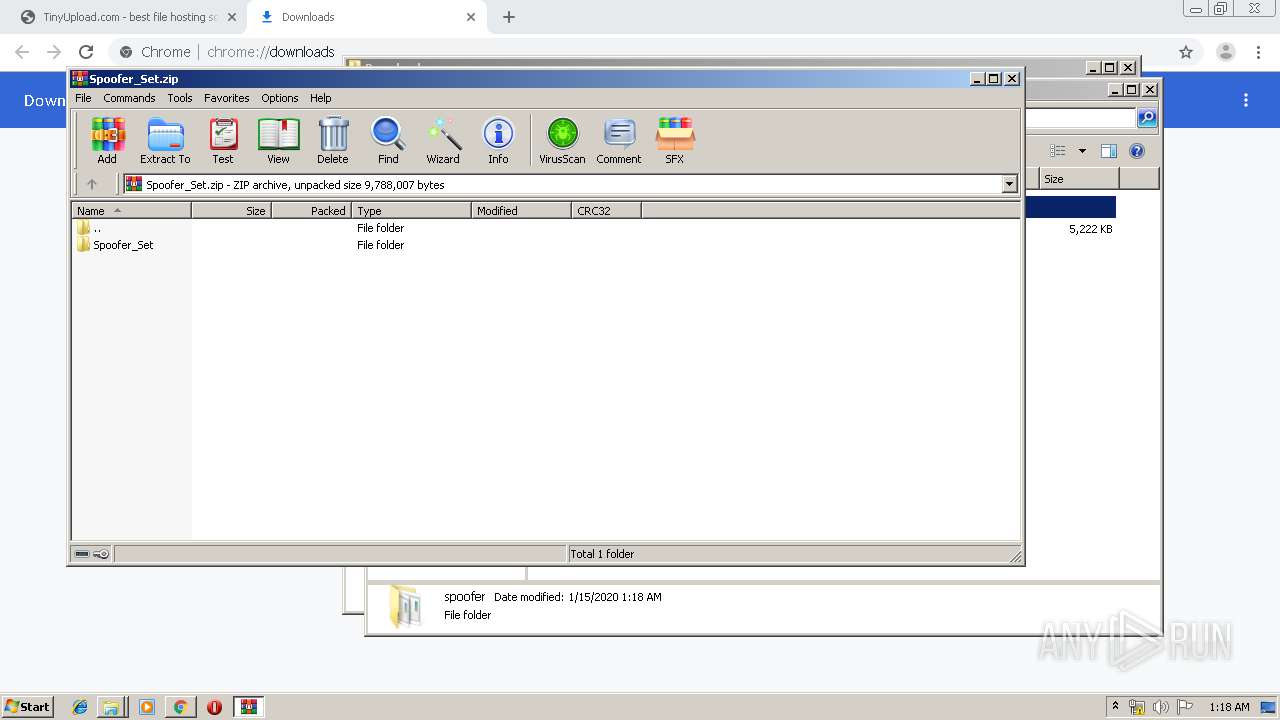Image resolution: width=1280 pixels, height=720 pixels.
Task: Close the TinyUpload.com tab
Action: 231,17
